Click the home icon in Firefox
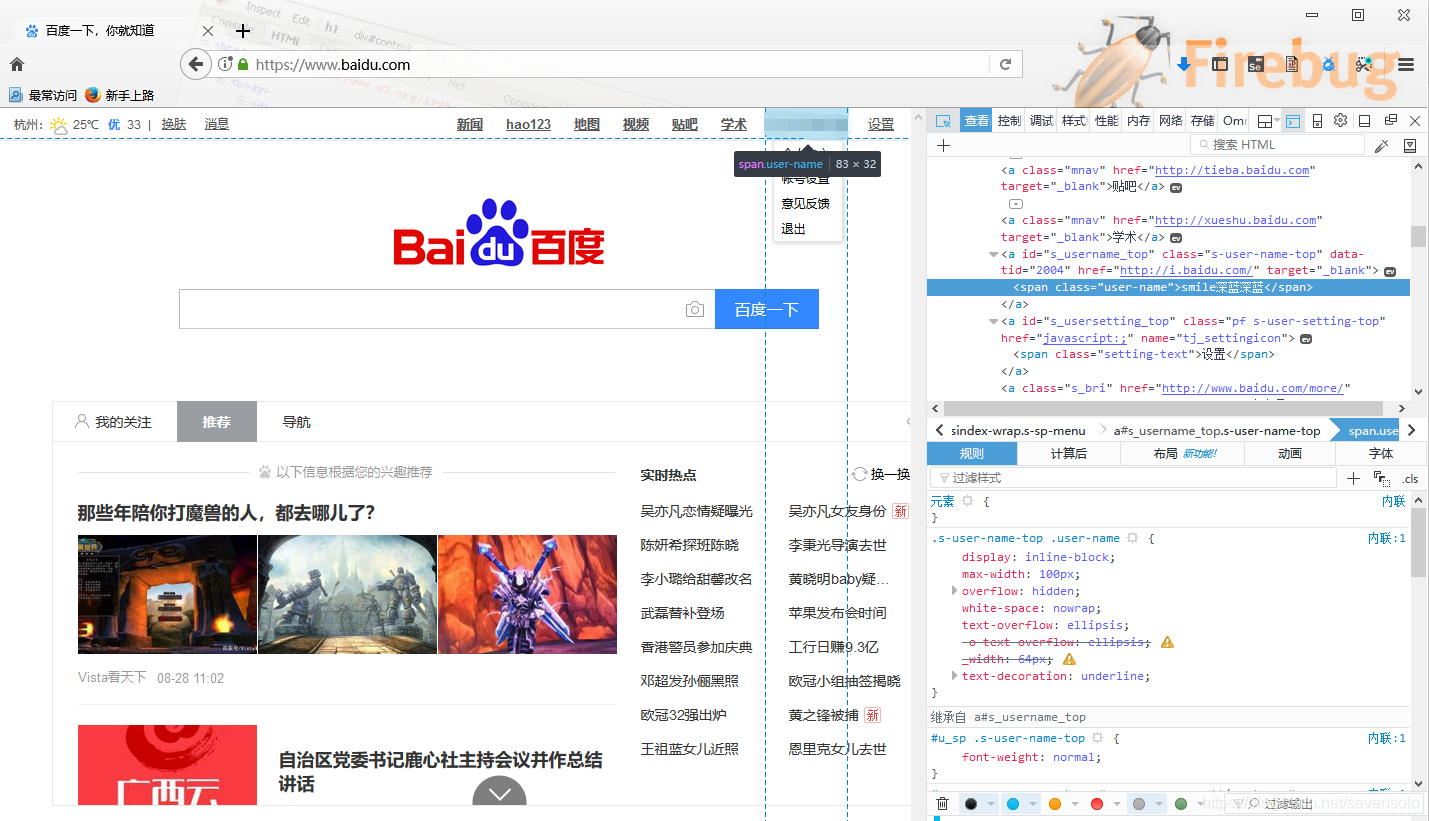Screen dimensions: 1429x821 tap(17, 64)
